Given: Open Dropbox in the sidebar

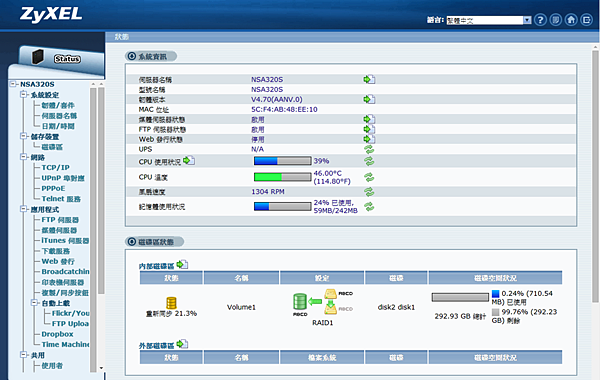Looking at the screenshot, I should coord(57,334).
